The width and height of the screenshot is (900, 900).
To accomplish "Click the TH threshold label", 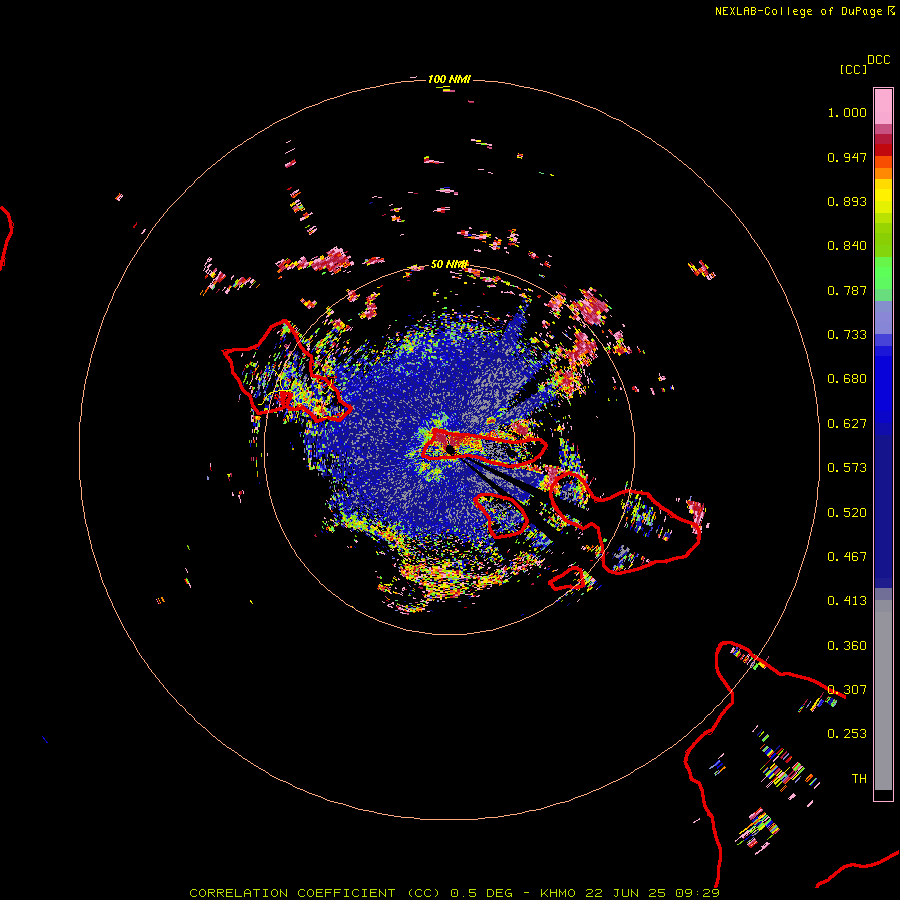I will (x=859, y=779).
